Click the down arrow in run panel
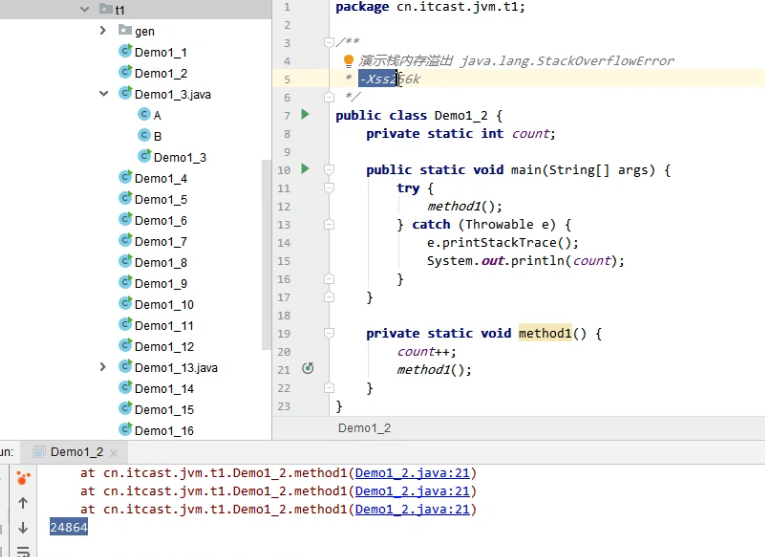 [23, 528]
